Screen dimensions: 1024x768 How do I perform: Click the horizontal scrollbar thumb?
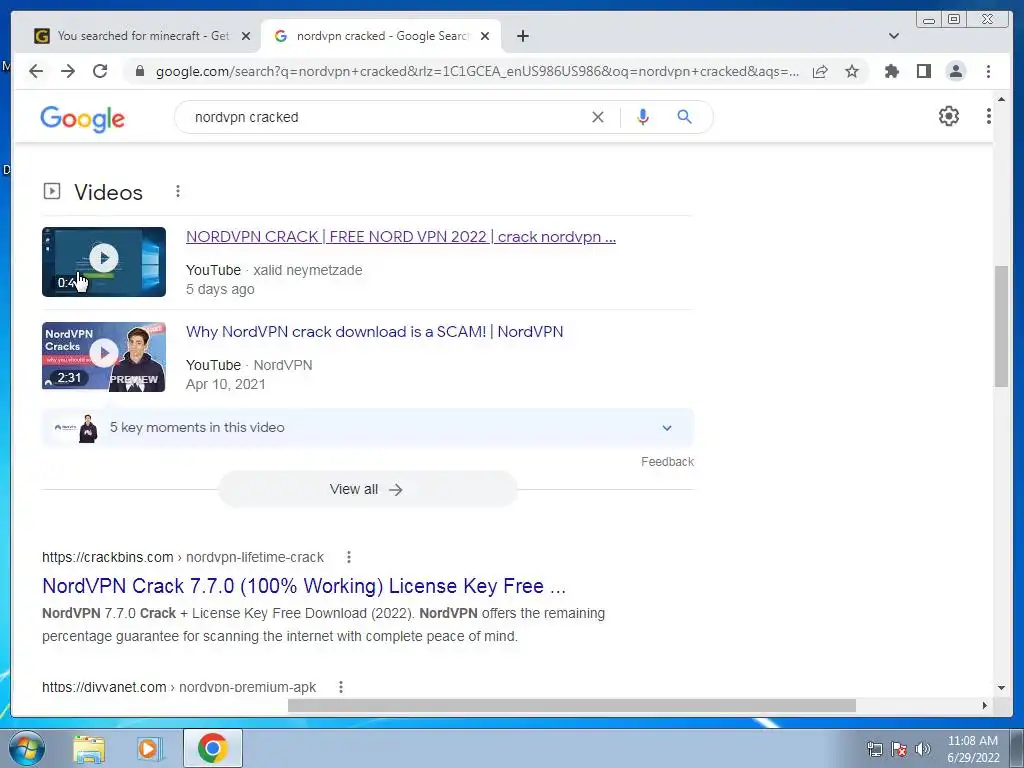[571, 705]
